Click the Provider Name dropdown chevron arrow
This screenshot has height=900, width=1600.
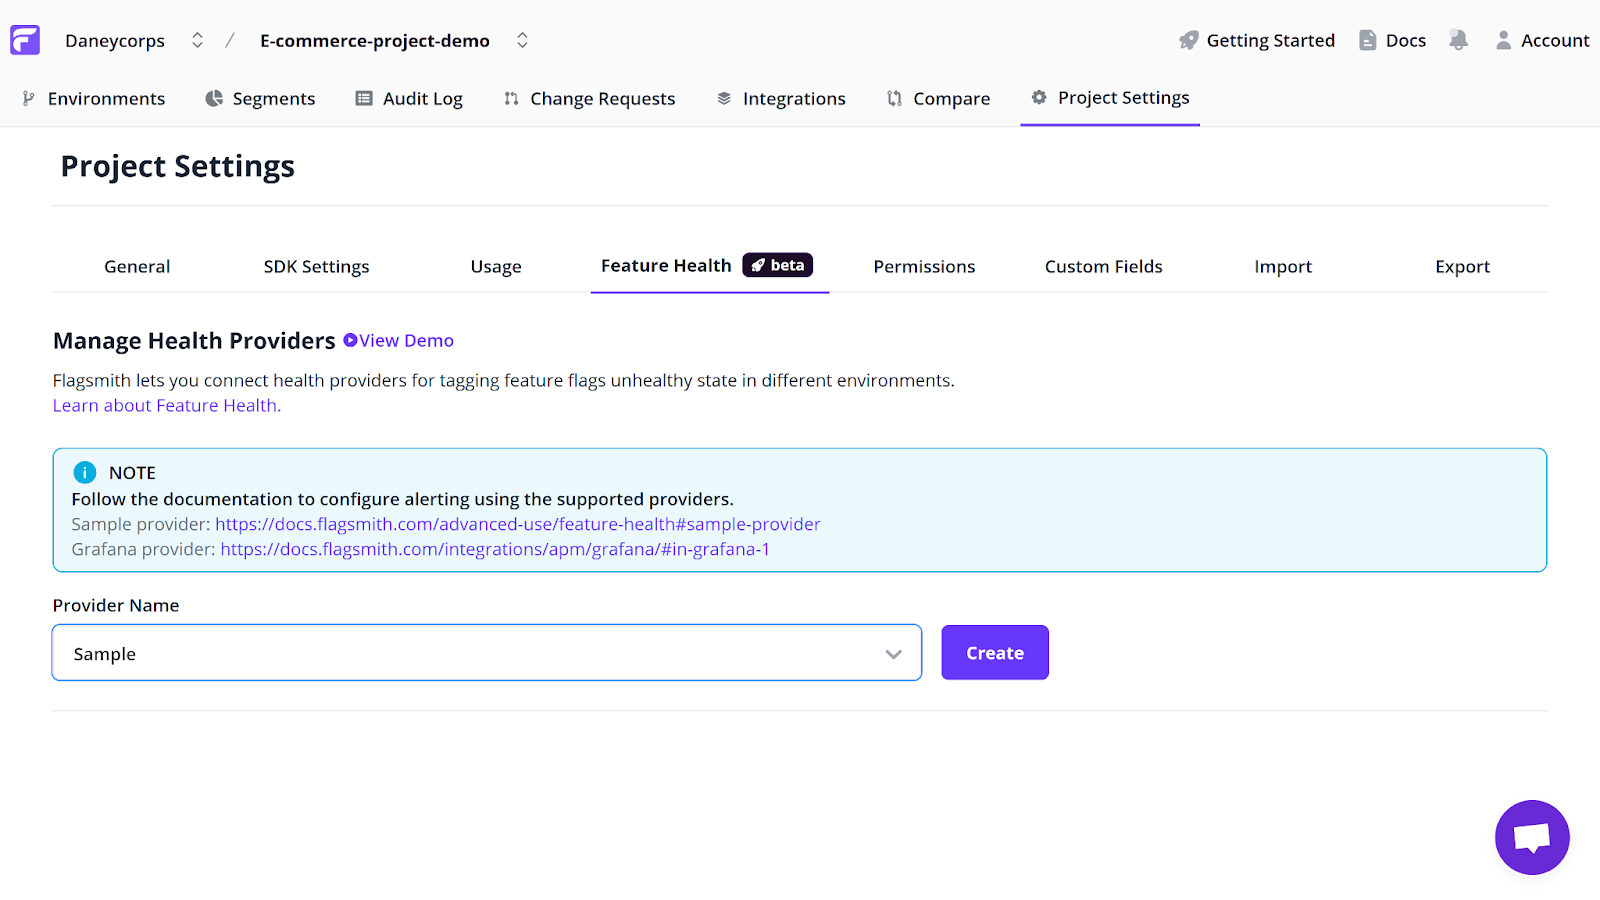point(893,654)
